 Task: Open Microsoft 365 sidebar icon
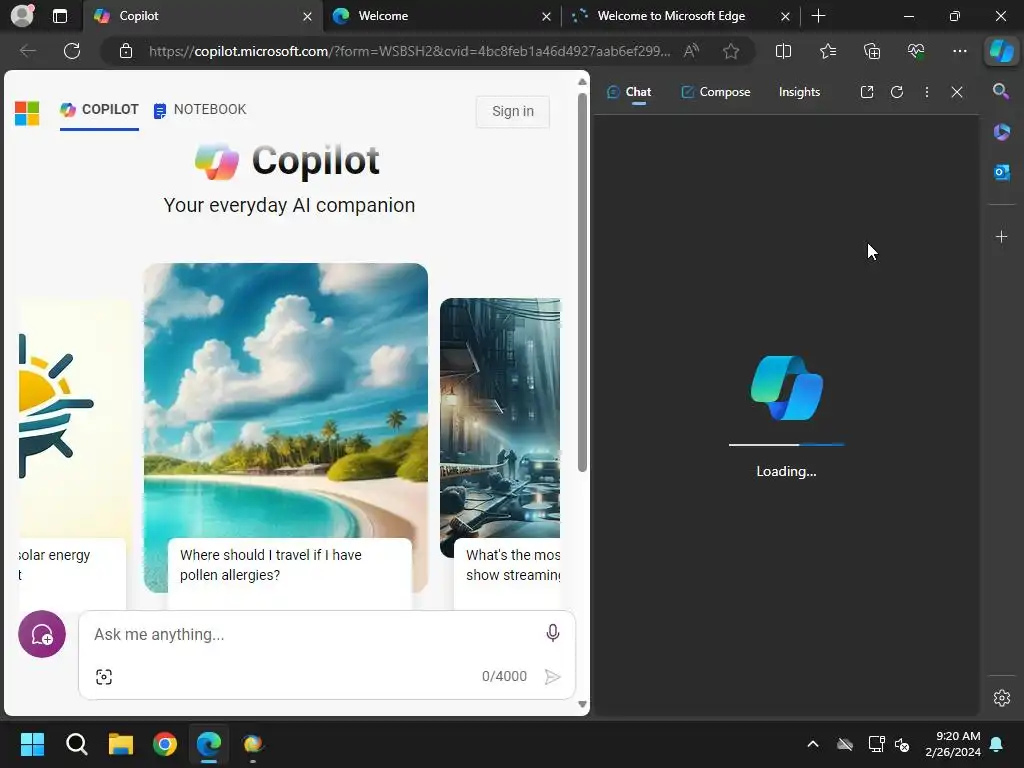(x=1001, y=132)
